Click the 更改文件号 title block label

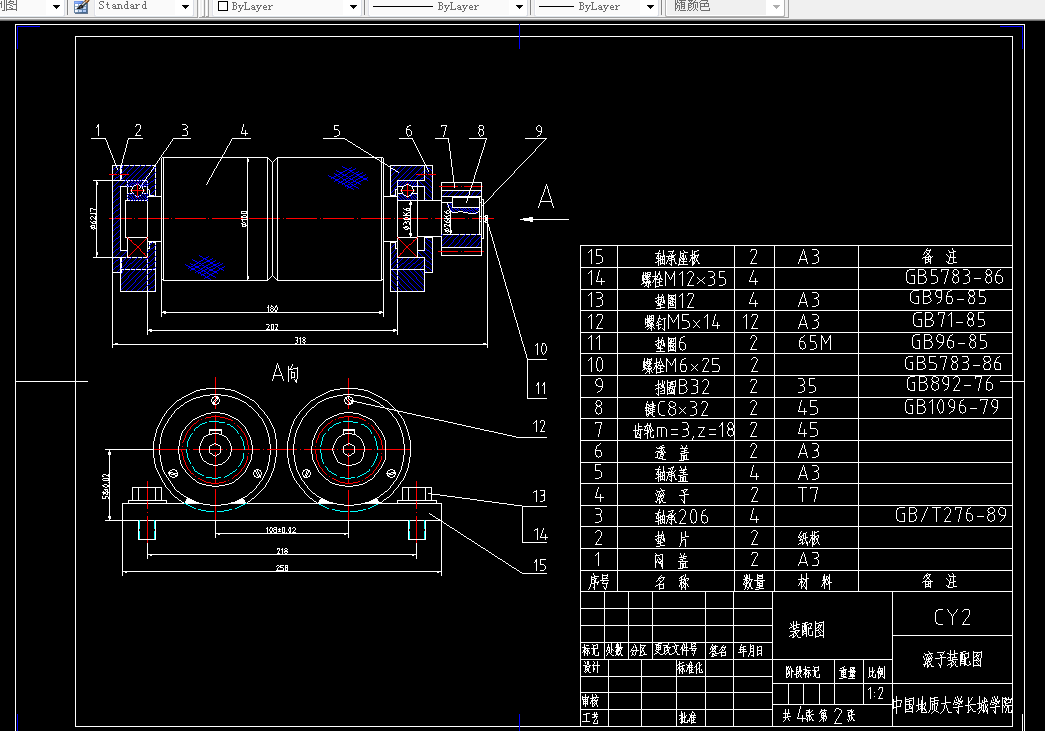[x=676, y=650]
